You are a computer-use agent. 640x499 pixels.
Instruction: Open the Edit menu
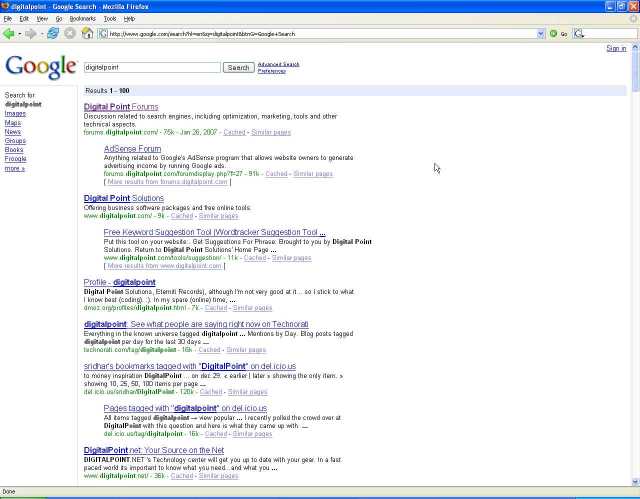[x=24, y=19]
